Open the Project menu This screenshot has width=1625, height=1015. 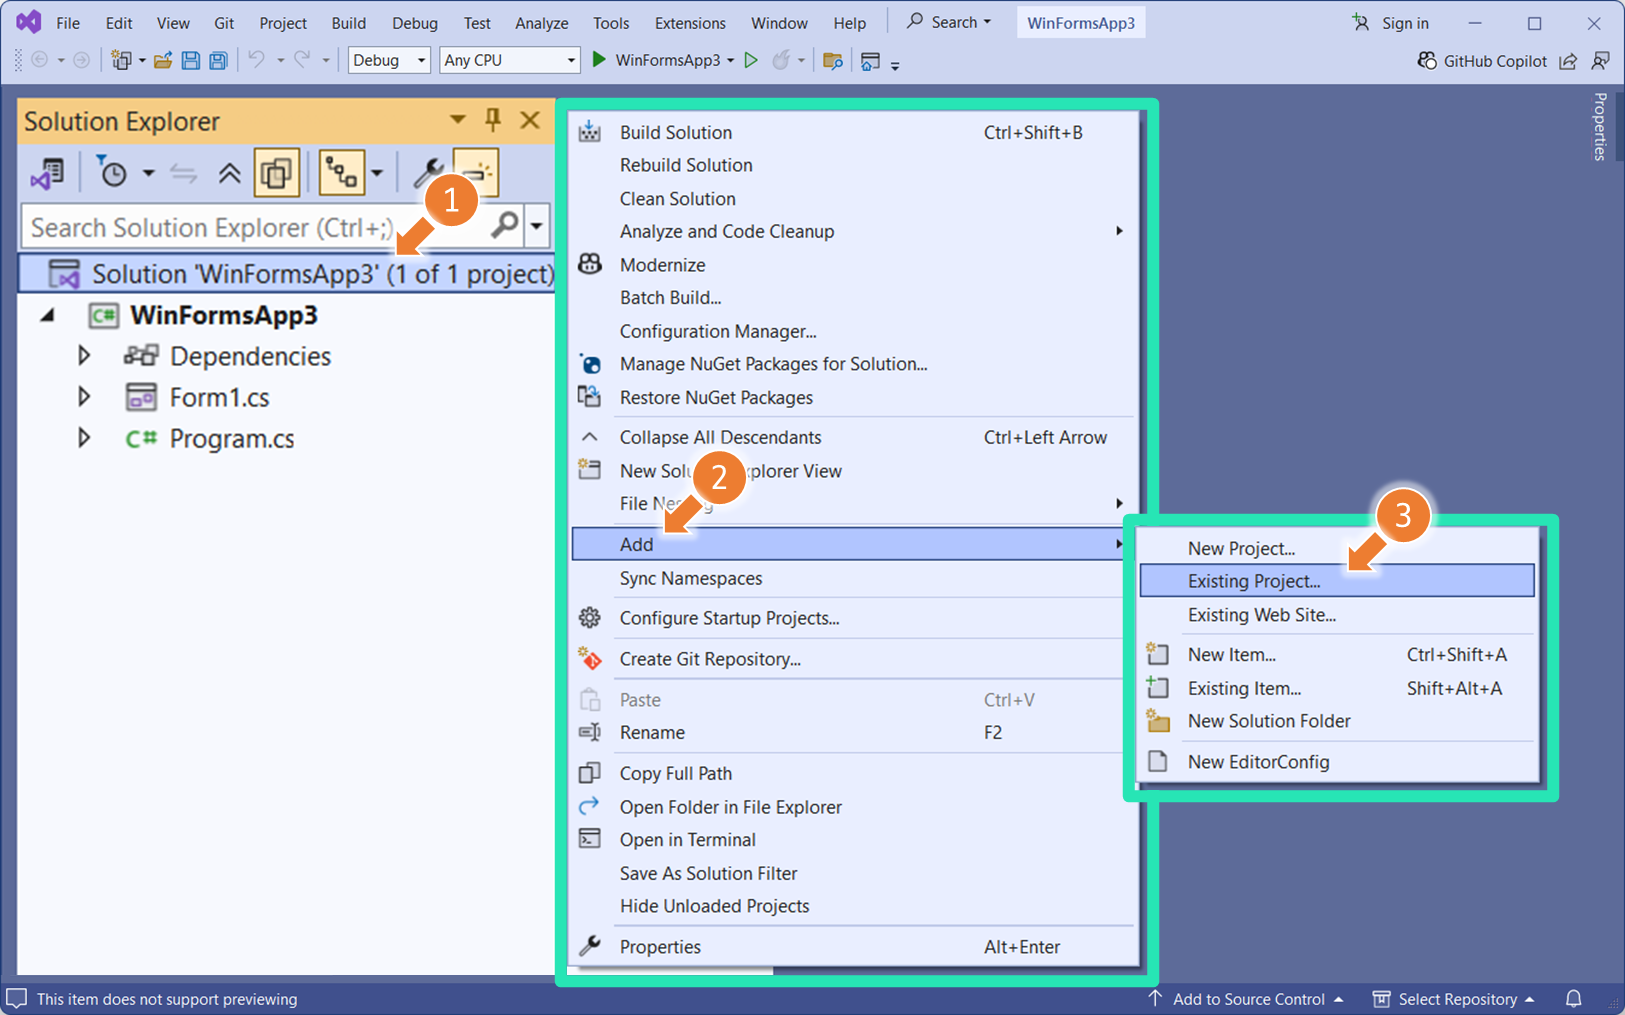(x=283, y=23)
